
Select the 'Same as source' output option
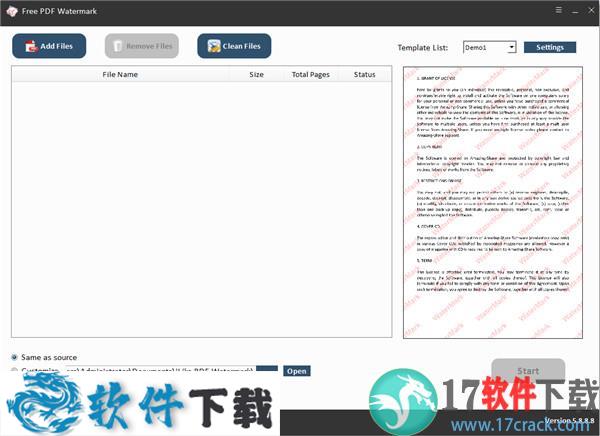(14, 357)
